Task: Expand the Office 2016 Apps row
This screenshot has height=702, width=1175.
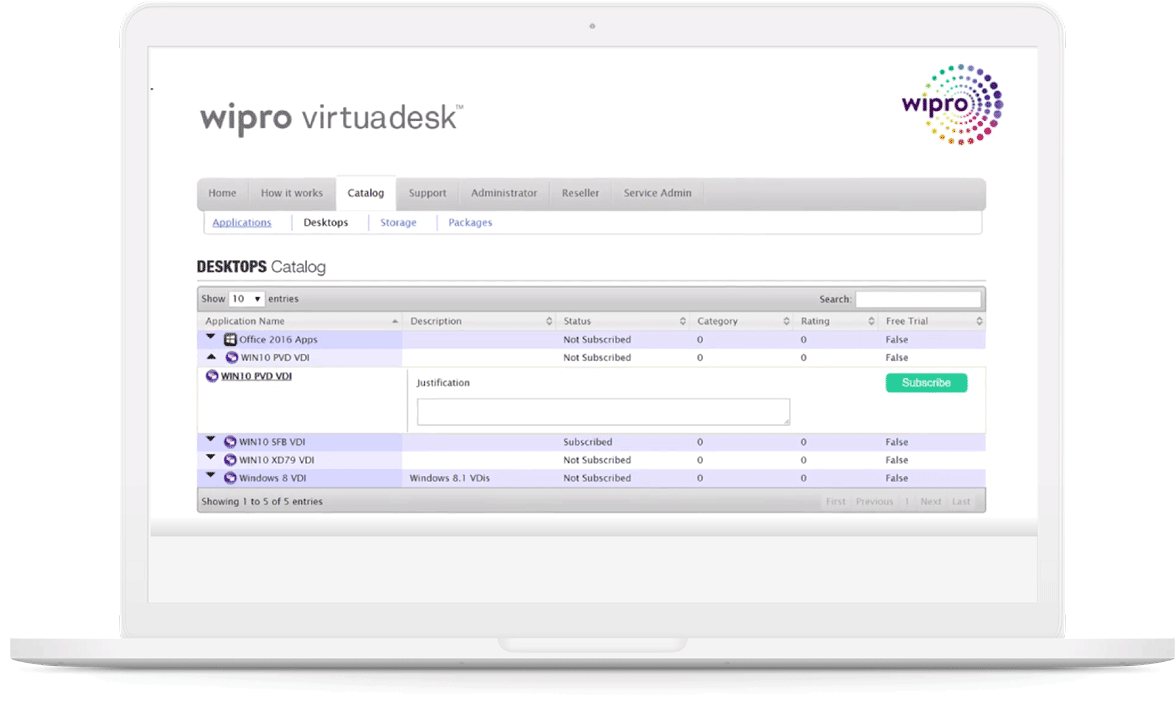Action: coord(211,338)
